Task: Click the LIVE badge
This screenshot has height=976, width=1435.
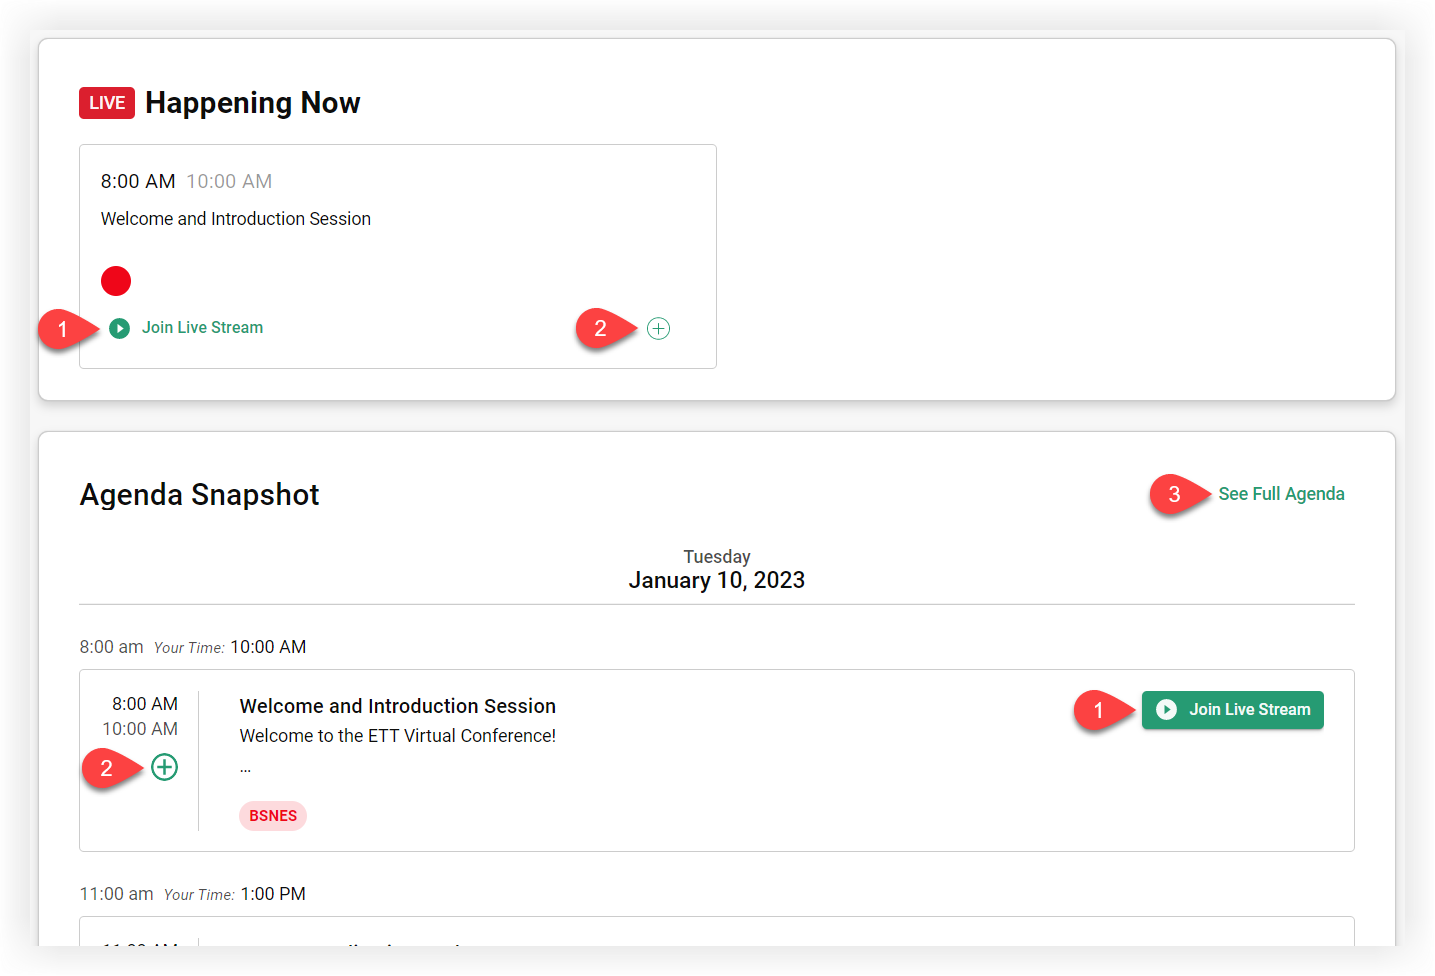Action: [107, 103]
